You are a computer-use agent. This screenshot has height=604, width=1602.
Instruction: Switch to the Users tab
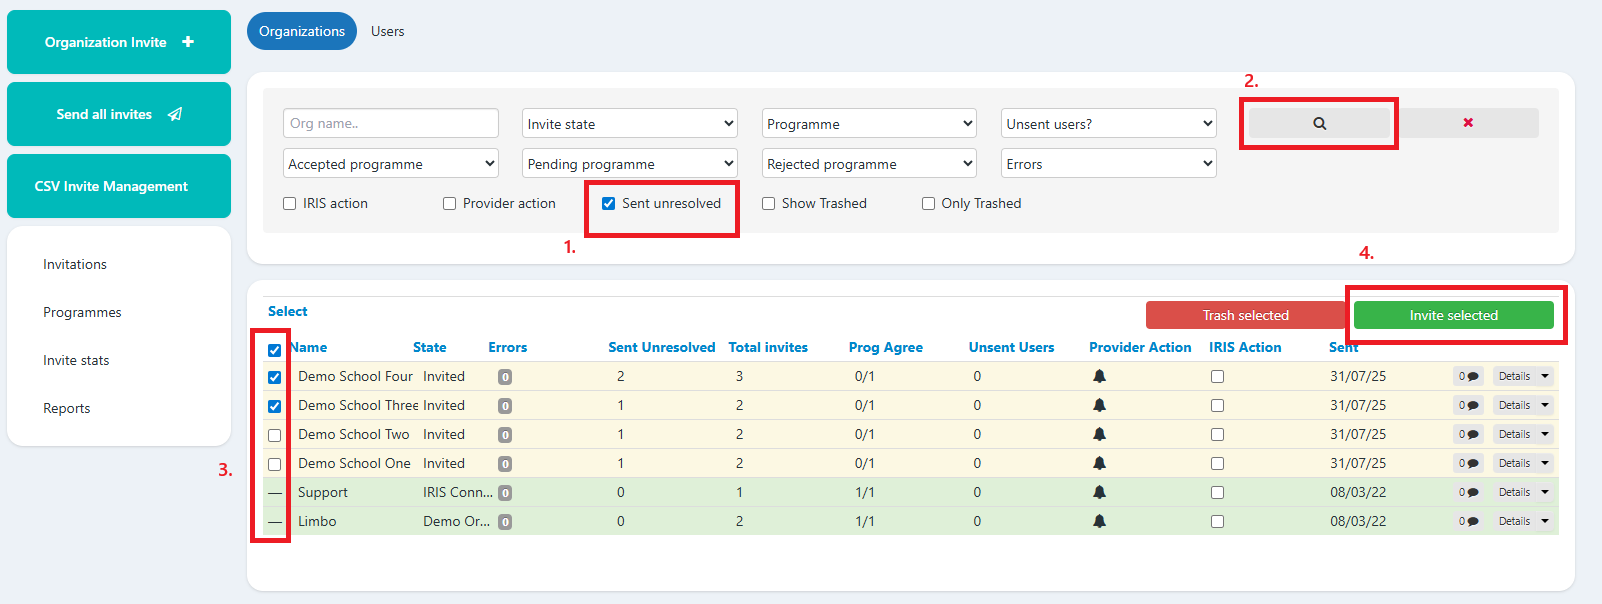pyautogui.click(x=388, y=31)
